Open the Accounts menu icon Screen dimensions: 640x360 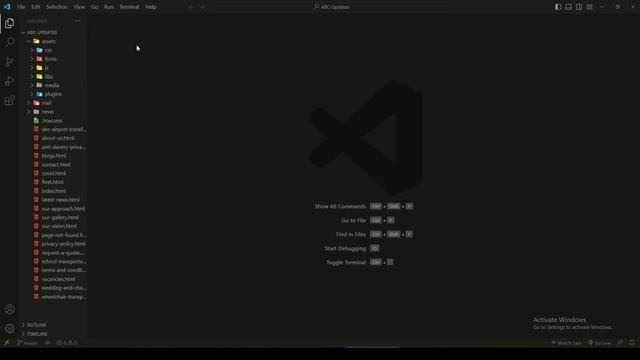pyautogui.click(x=9, y=309)
